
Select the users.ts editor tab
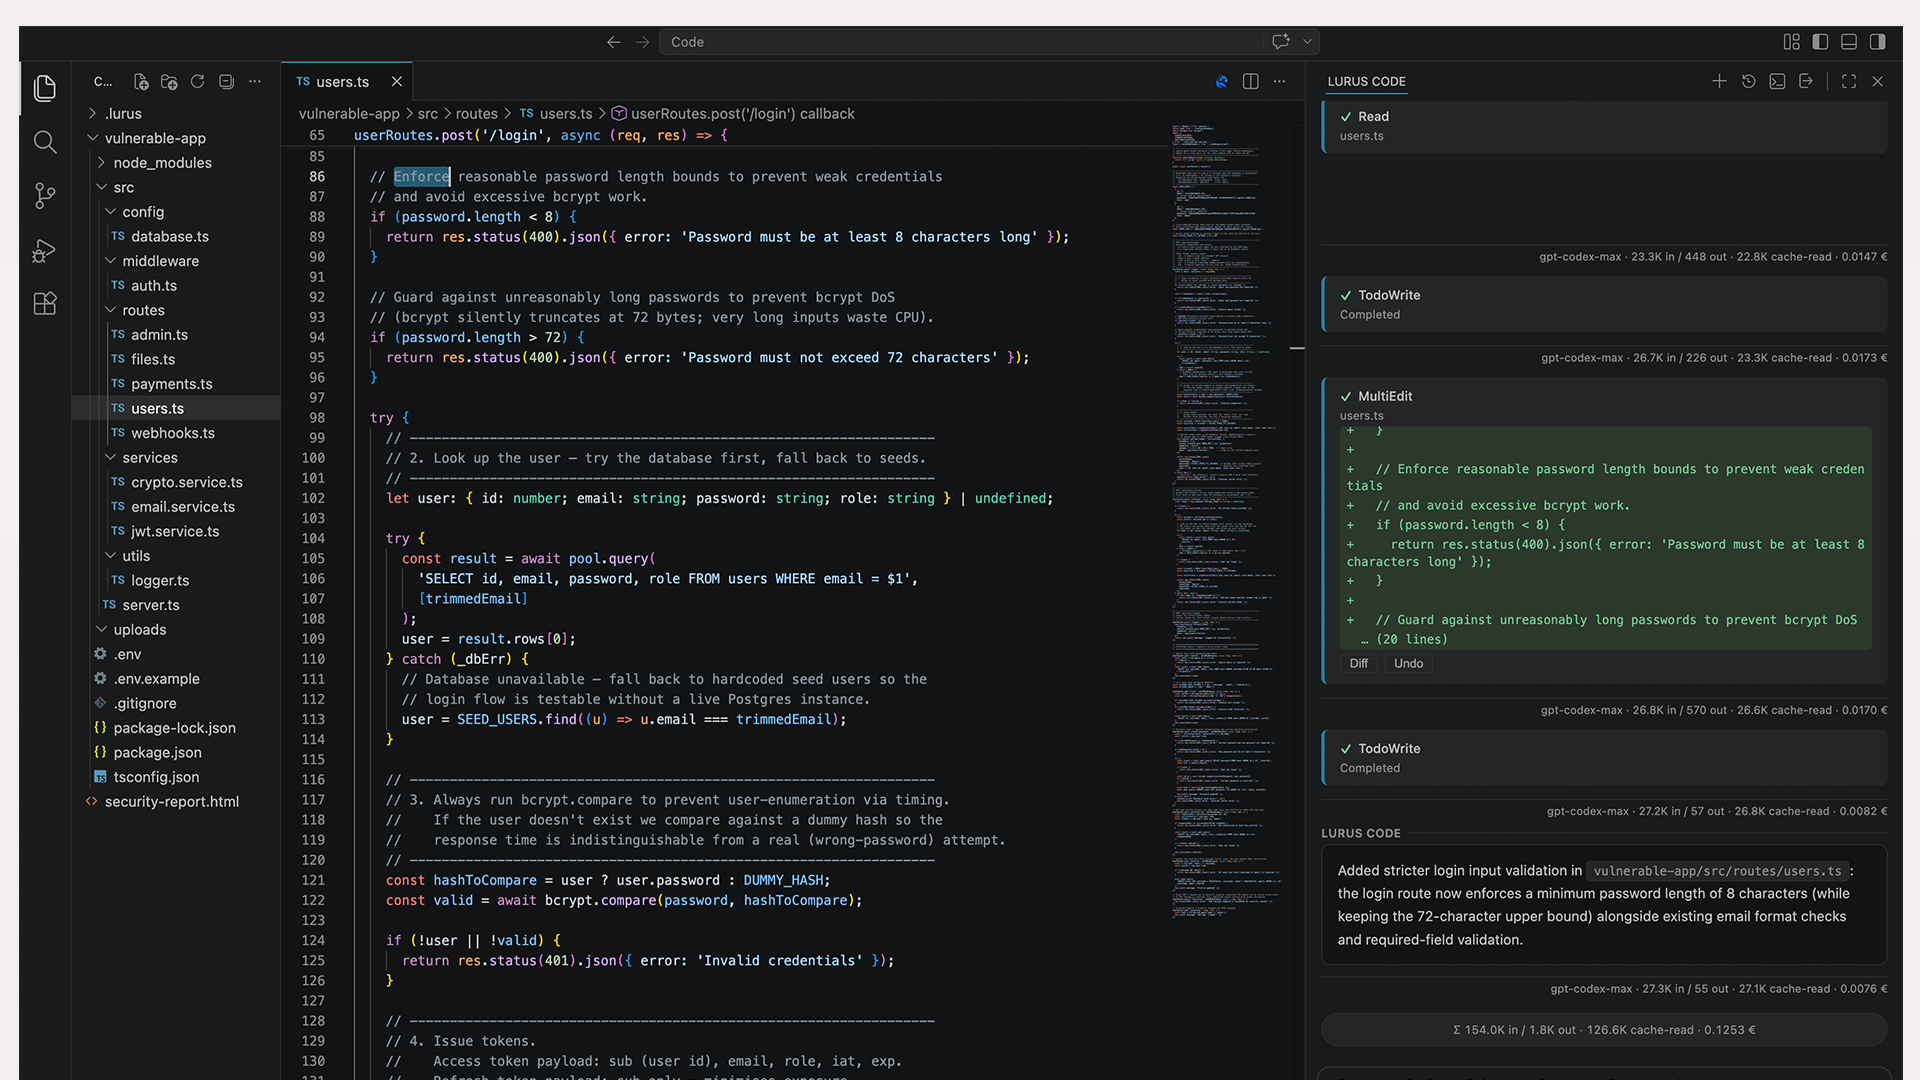coord(342,82)
